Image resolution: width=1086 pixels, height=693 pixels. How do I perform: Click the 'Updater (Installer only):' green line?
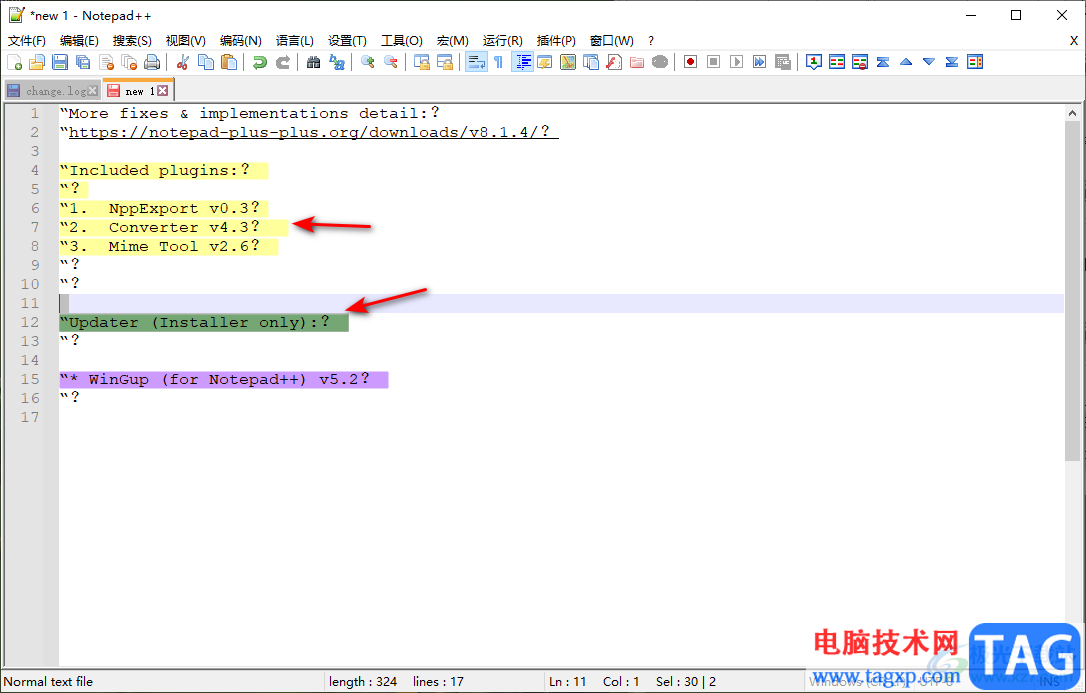pos(204,323)
